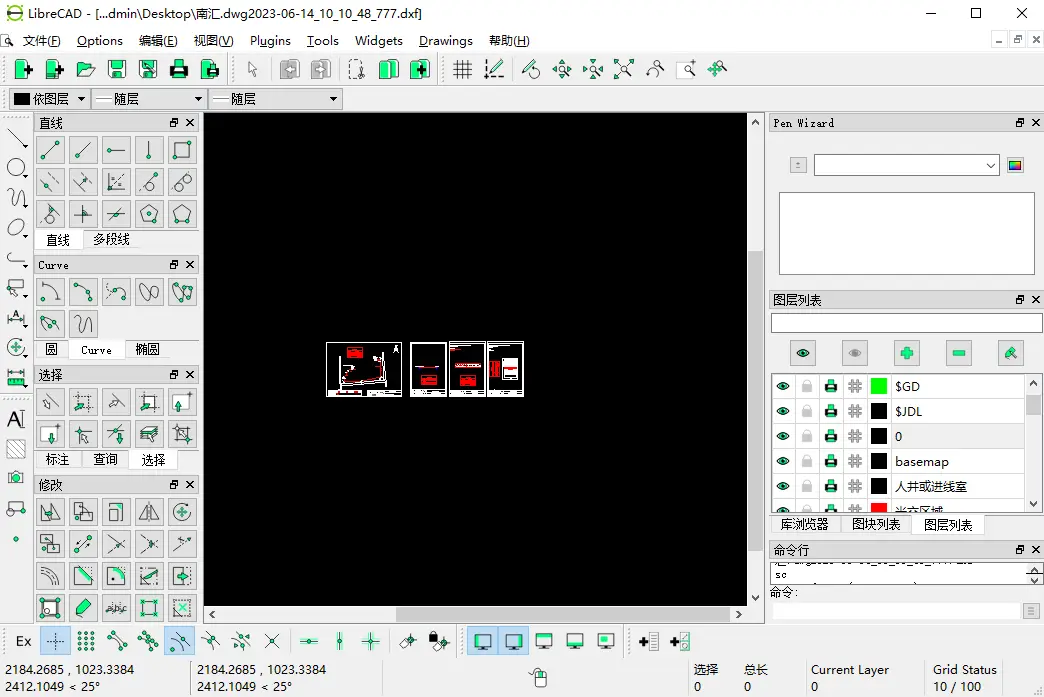Viewport: 1044px width, 697px height.
Task: Click the $GD layer green color swatch
Action: click(879, 386)
